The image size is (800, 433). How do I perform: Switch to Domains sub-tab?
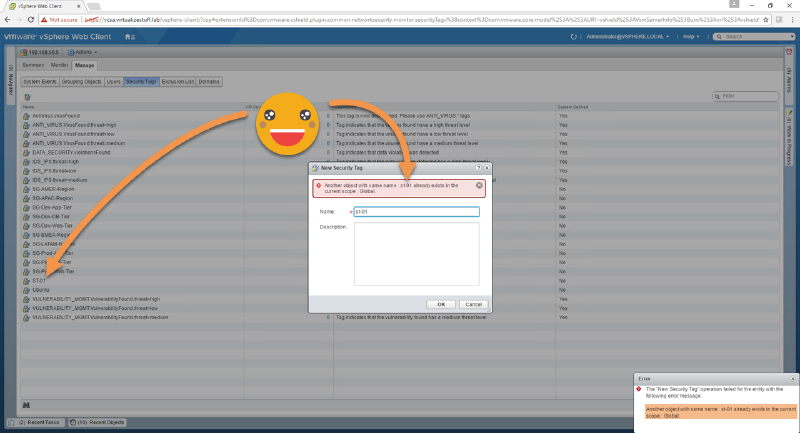click(209, 82)
